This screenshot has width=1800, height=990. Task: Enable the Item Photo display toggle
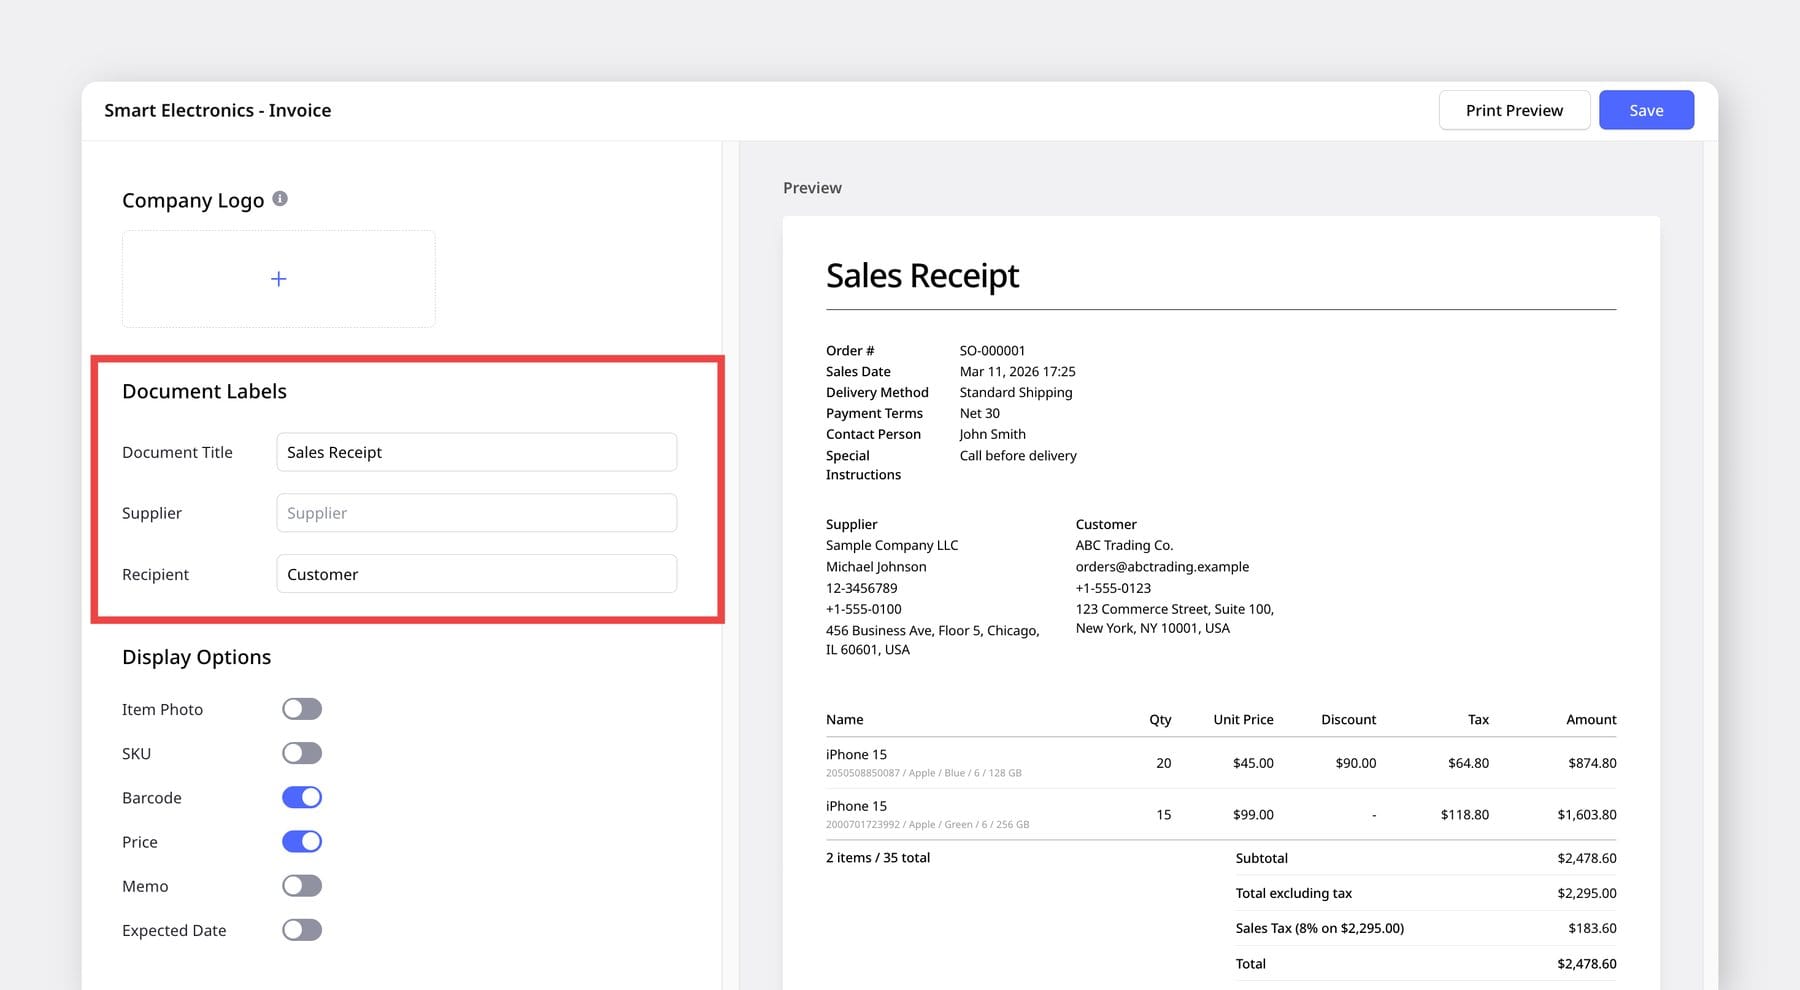pos(301,708)
